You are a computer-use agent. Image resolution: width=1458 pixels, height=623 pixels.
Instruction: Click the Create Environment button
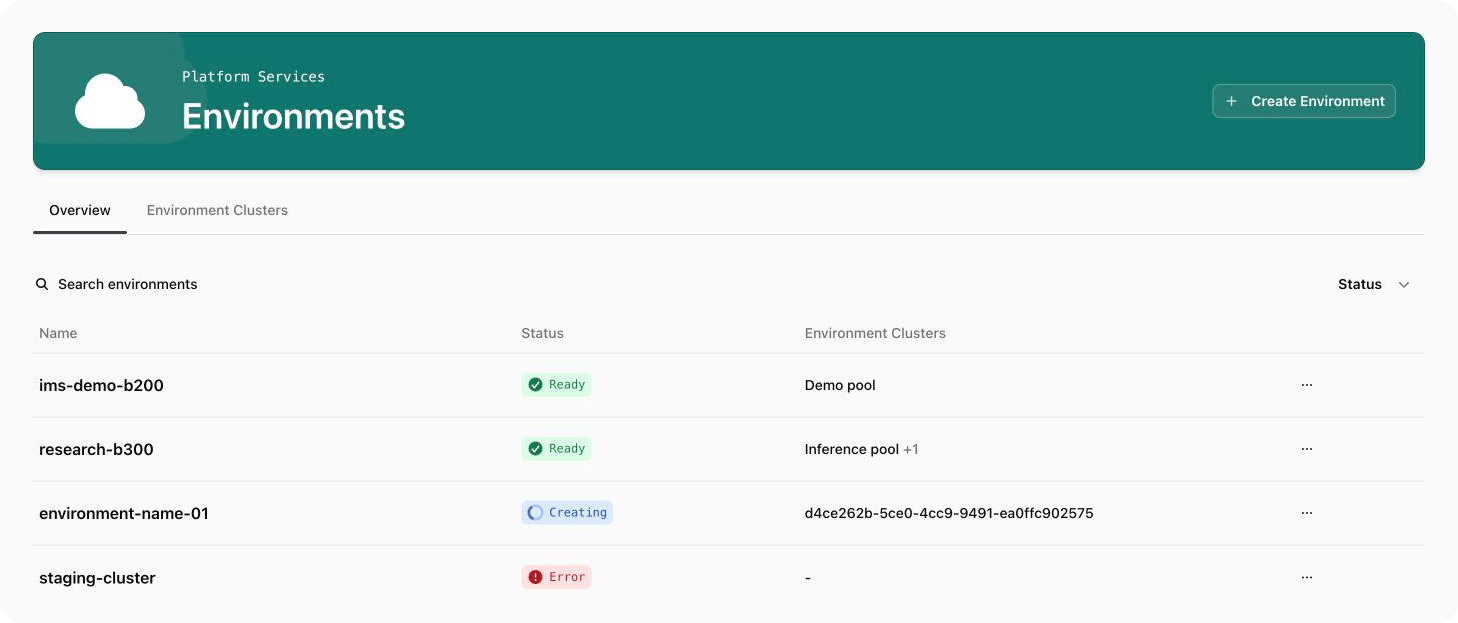coord(1304,101)
